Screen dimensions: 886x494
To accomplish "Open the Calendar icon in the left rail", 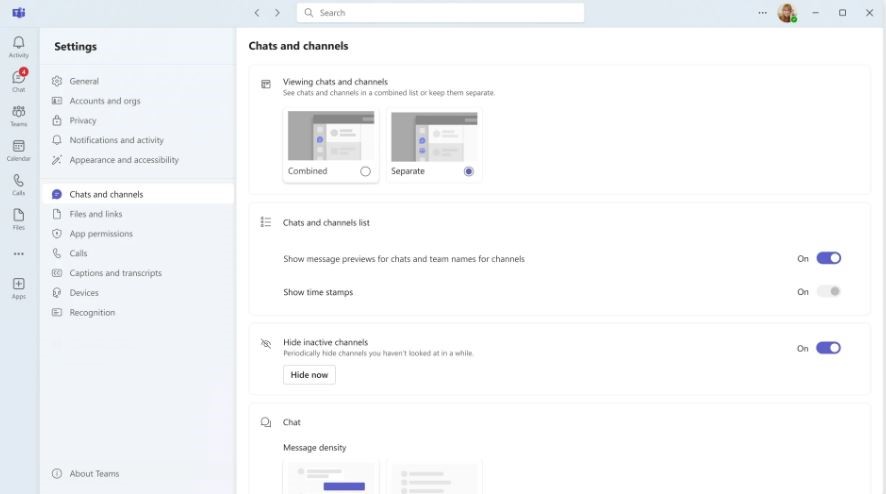I will tap(19, 150).
